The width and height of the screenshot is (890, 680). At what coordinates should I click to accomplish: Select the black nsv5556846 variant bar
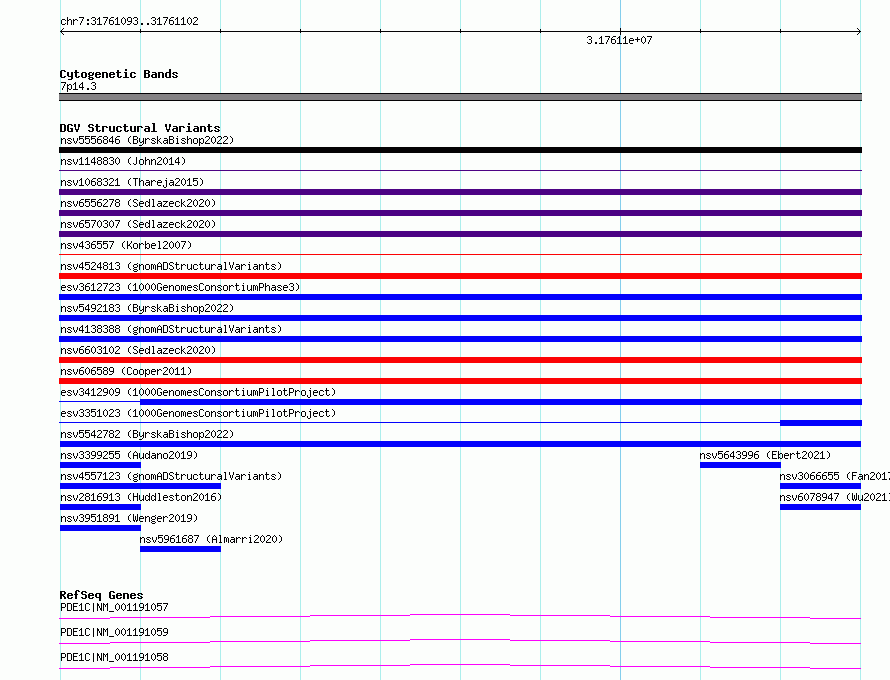[460, 150]
